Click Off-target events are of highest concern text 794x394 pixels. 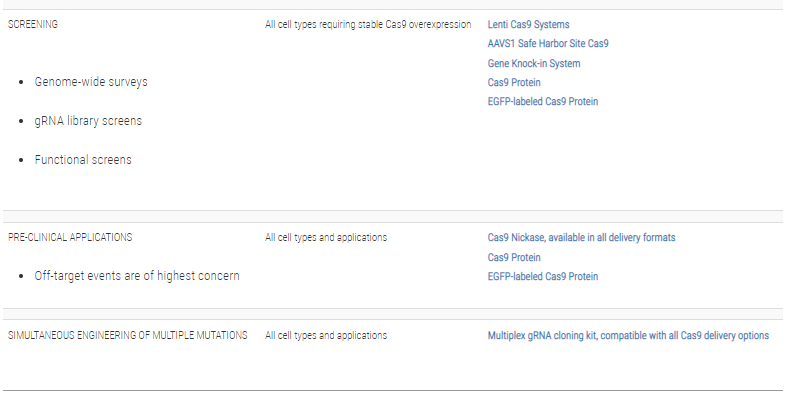click(x=137, y=275)
